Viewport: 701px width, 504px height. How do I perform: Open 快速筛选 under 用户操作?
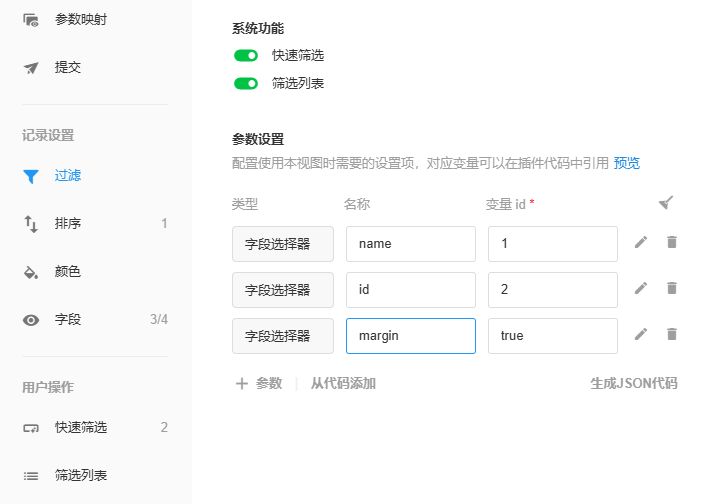(x=80, y=428)
